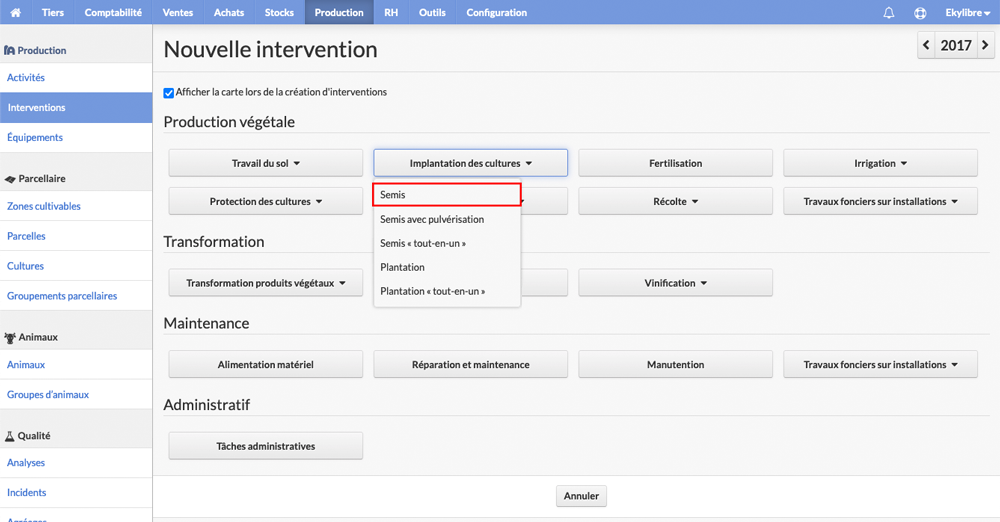Viewport: 1000px width, 522px height.
Task: Open the Stocks menu
Action: pyautogui.click(x=279, y=12)
